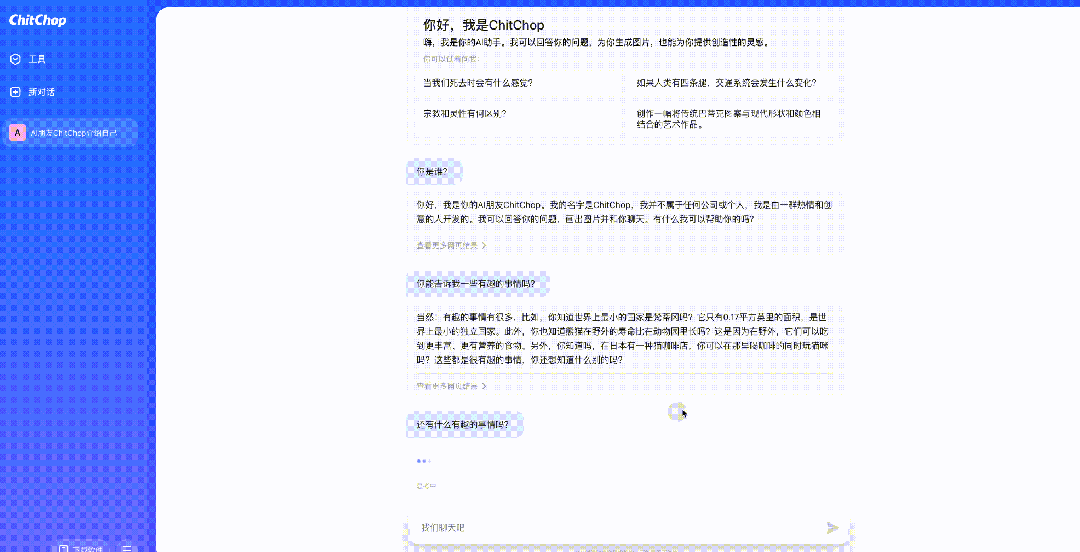The image size is (1080, 552).
Task: Expand 查看更多网页结果 under the first answer
Action: point(451,244)
